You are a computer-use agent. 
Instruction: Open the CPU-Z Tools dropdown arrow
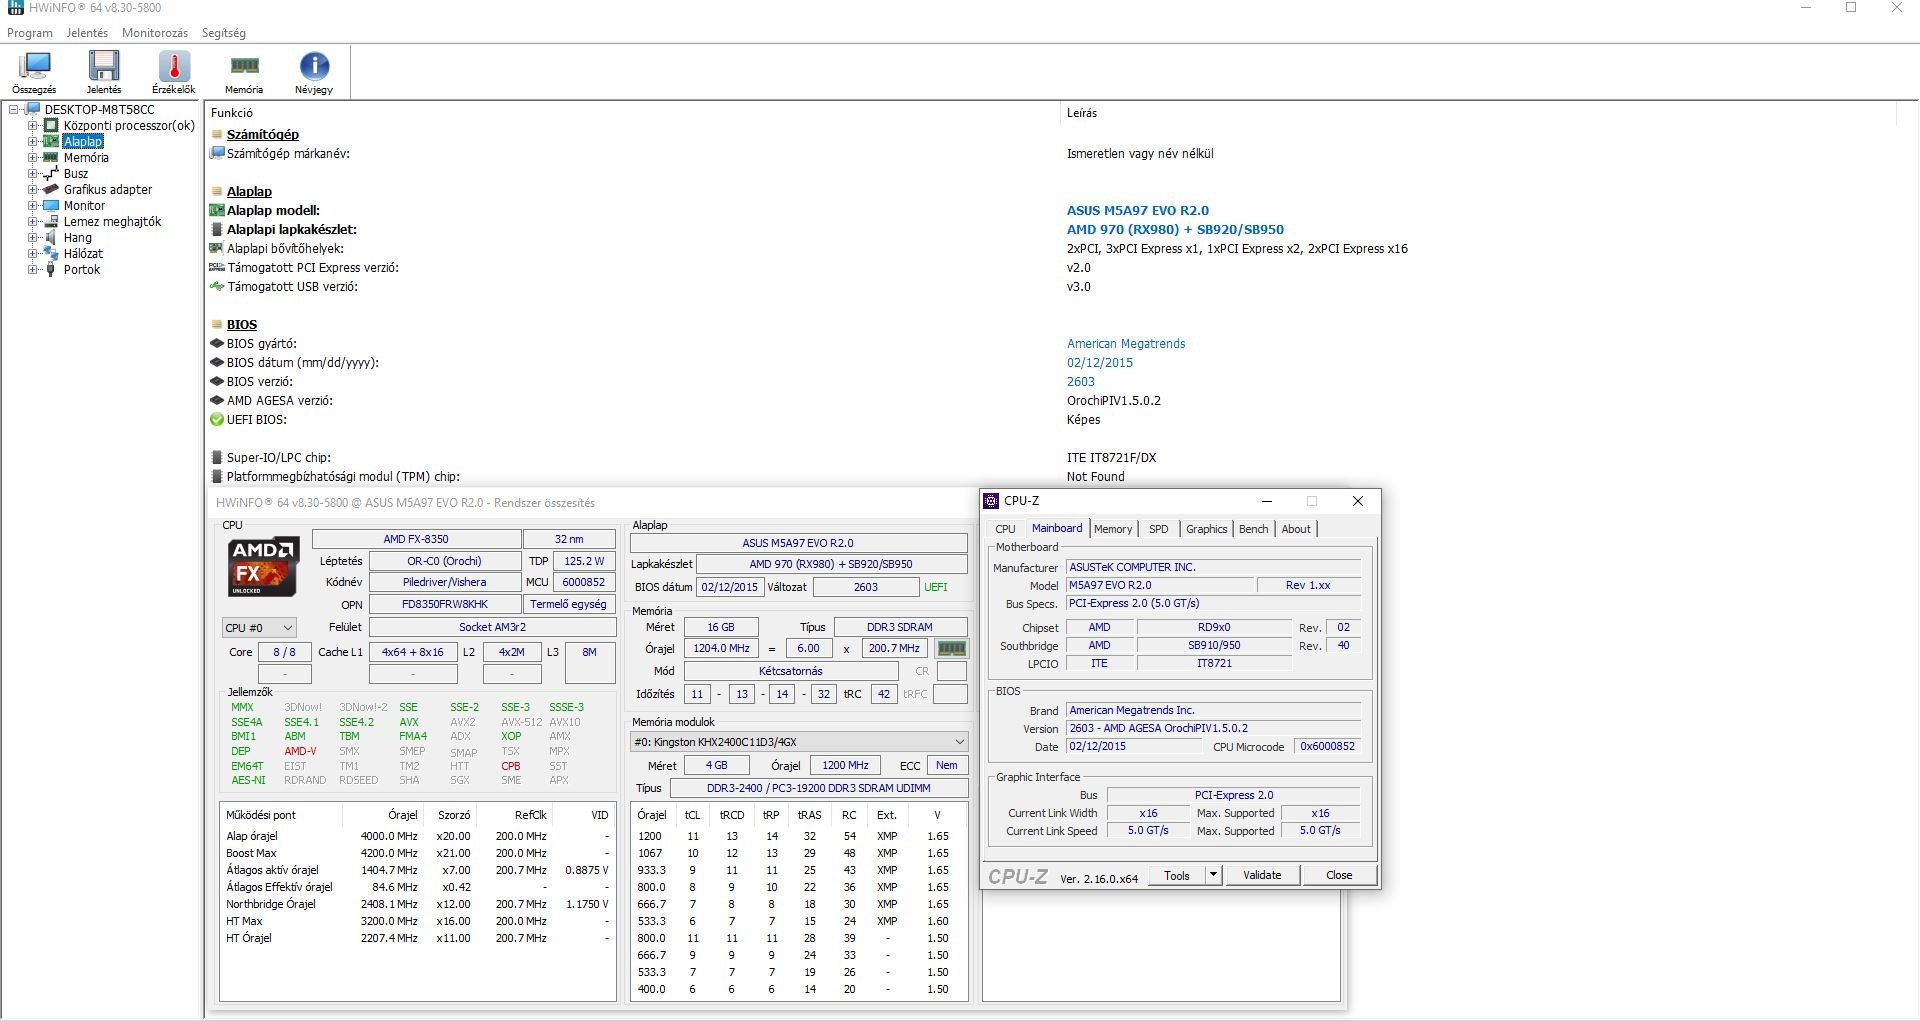[x=1213, y=875]
